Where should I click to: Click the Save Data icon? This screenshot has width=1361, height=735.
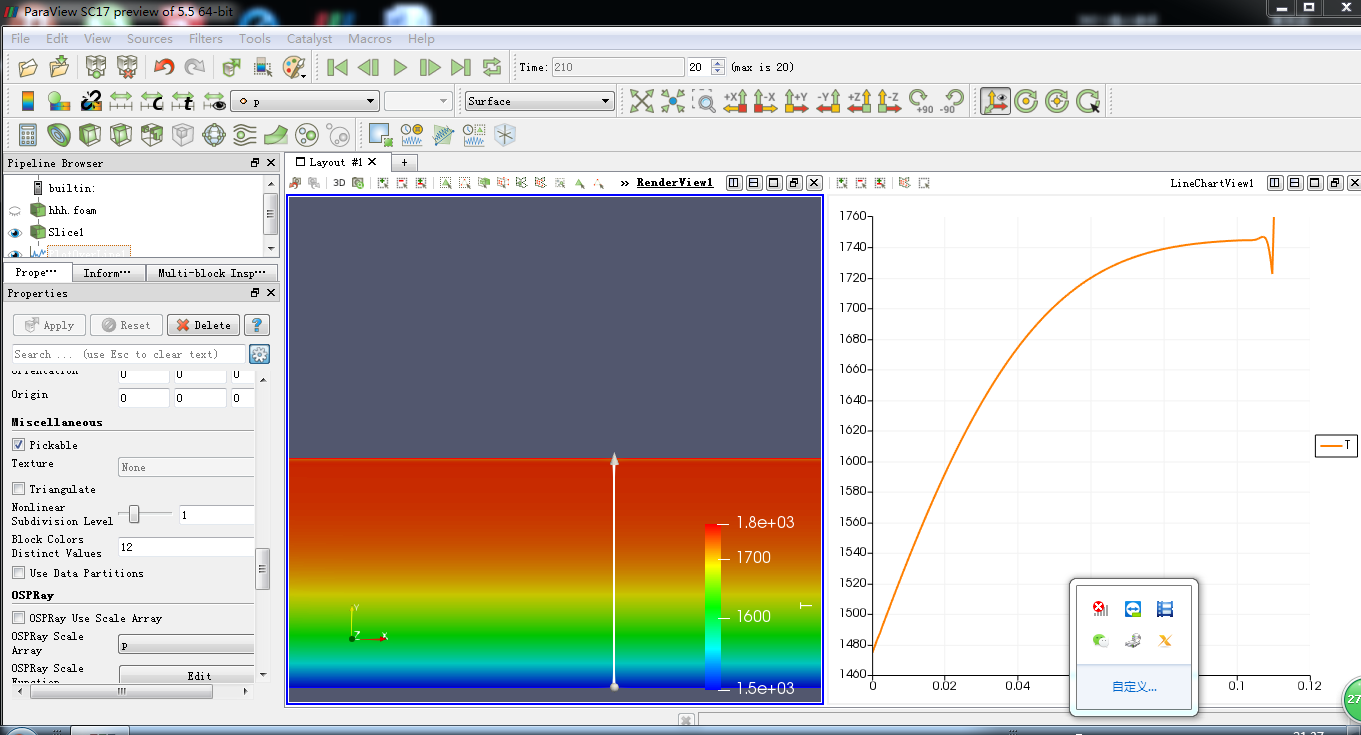[60, 67]
